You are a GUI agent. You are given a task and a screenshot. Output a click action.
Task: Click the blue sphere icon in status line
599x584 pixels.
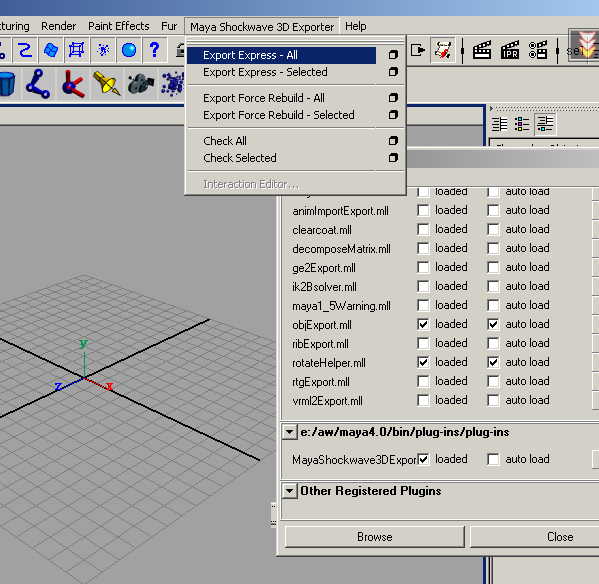[x=129, y=50]
